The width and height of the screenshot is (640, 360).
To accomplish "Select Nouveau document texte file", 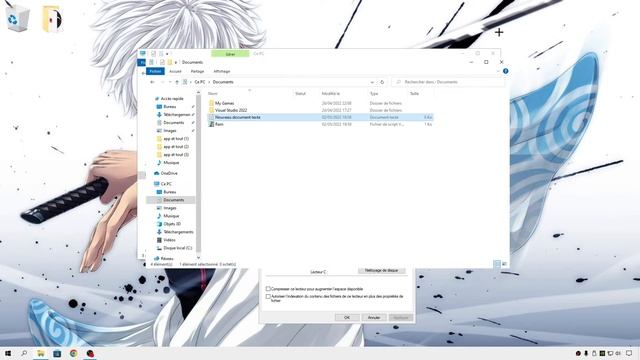I will [320, 117].
